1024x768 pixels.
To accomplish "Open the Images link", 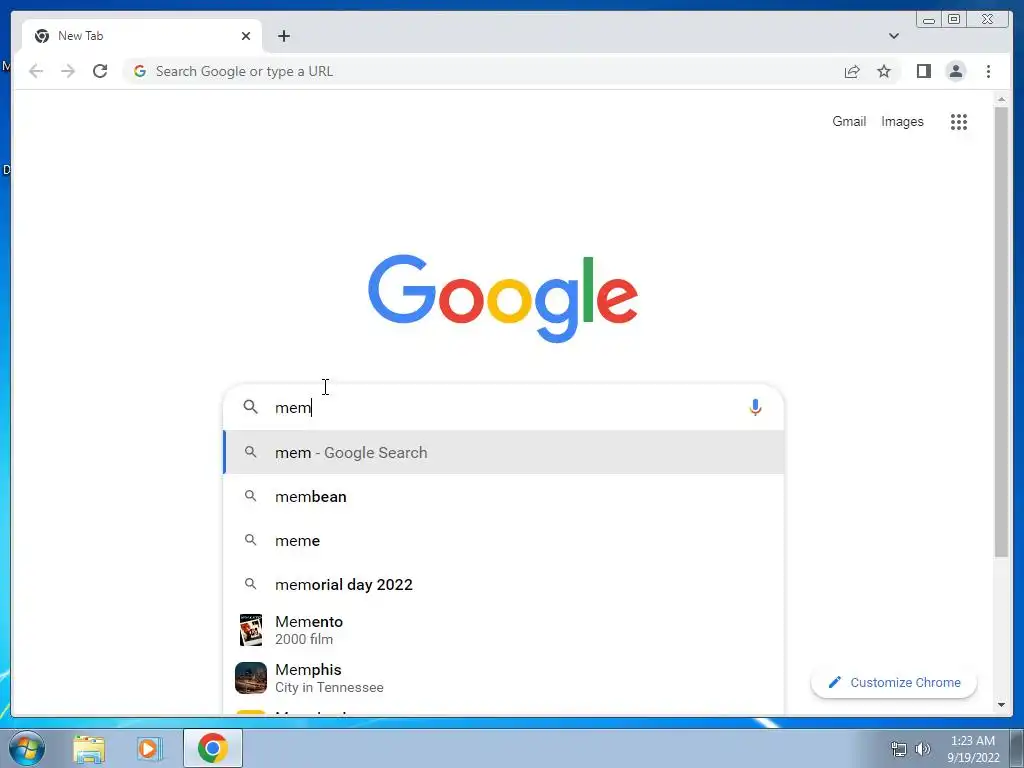I will [902, 121].
